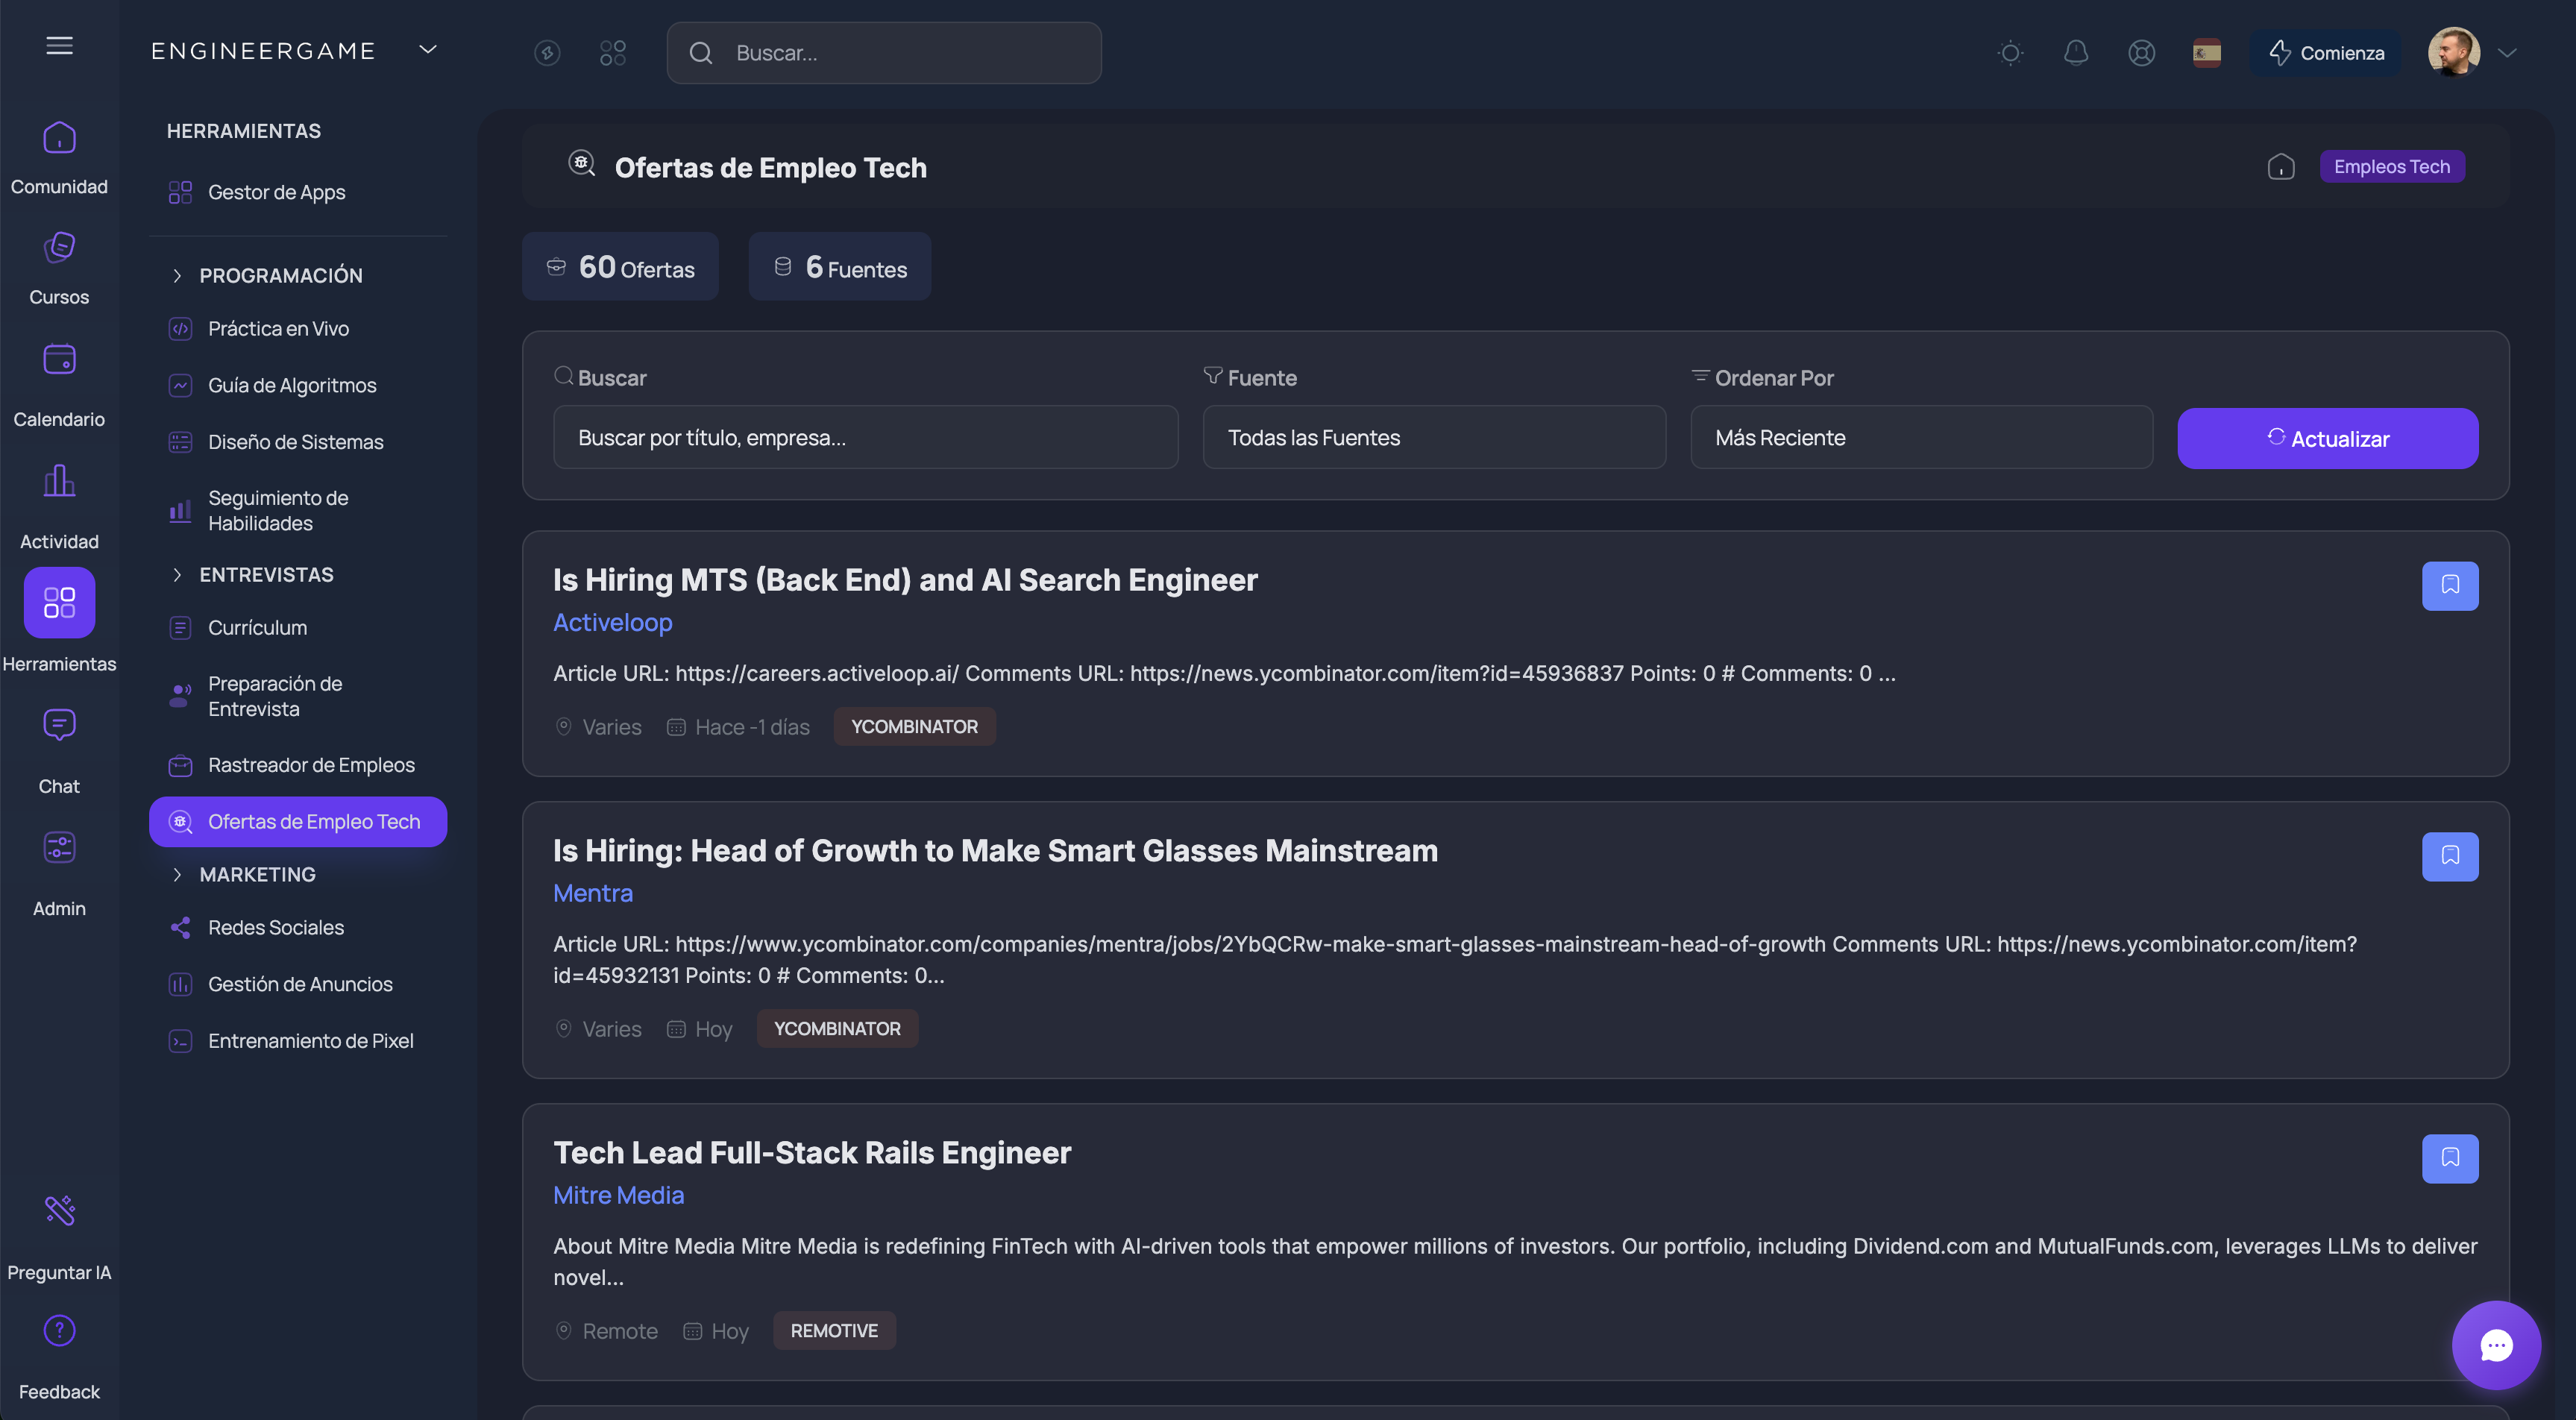This screenshot has width=2576, height=1420.
Task: Bookmark the AI Search Engineer job offer
Action: [x=2450, y=586]
